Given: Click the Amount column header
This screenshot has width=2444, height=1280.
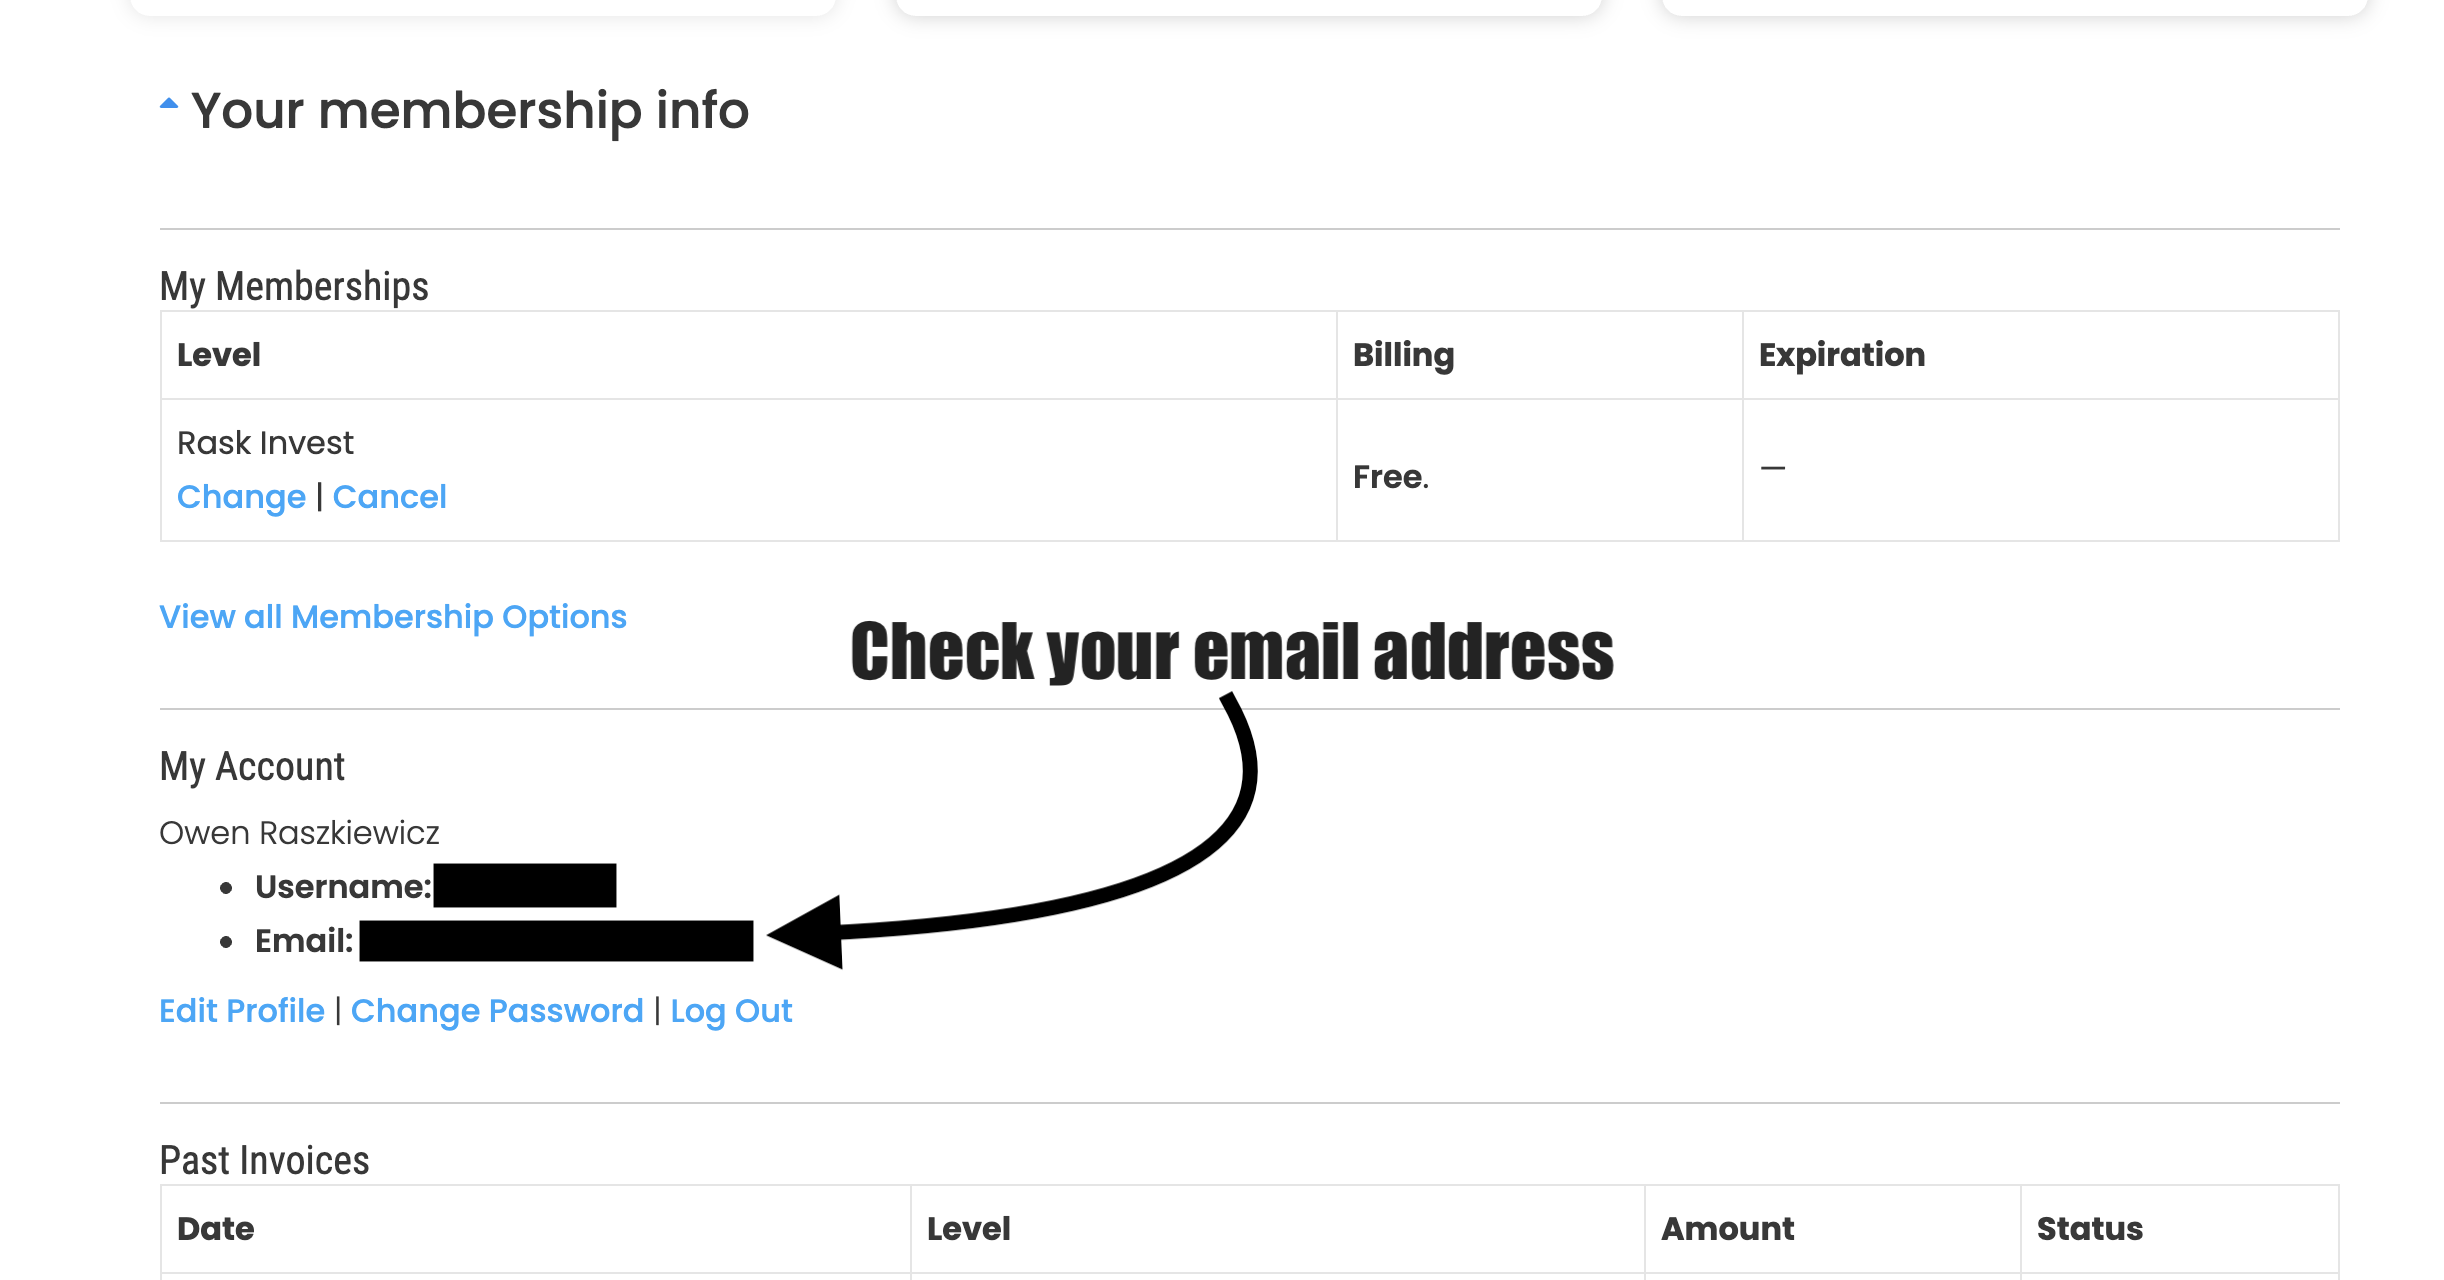Looking at the screenshot, I should point(1727,1229).
